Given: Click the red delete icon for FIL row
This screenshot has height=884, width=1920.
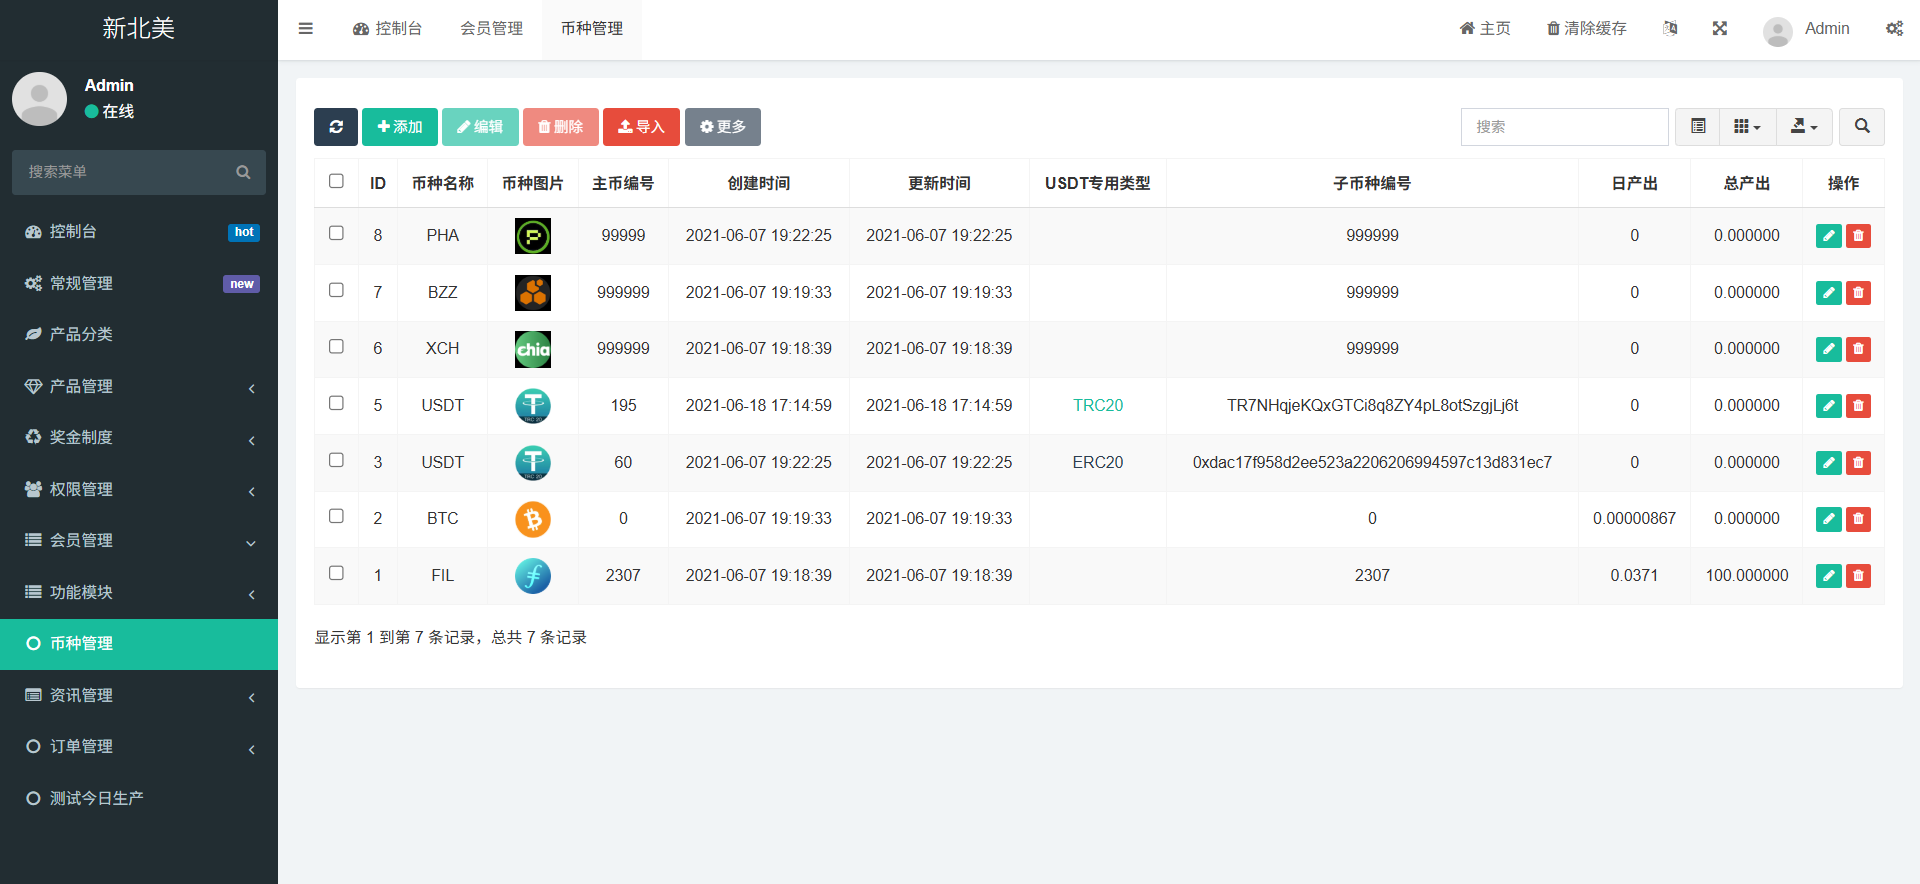Looking at the screenshot, I should [1858, 576].
